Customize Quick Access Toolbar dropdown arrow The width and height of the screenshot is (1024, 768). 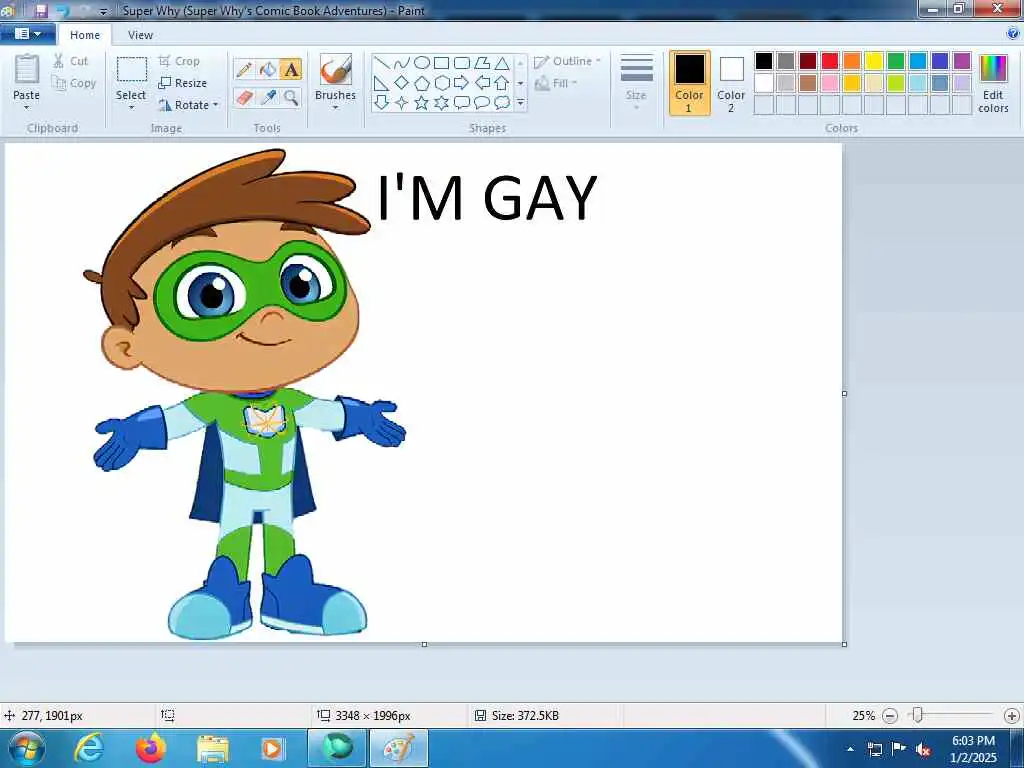[x=103, y=11]
